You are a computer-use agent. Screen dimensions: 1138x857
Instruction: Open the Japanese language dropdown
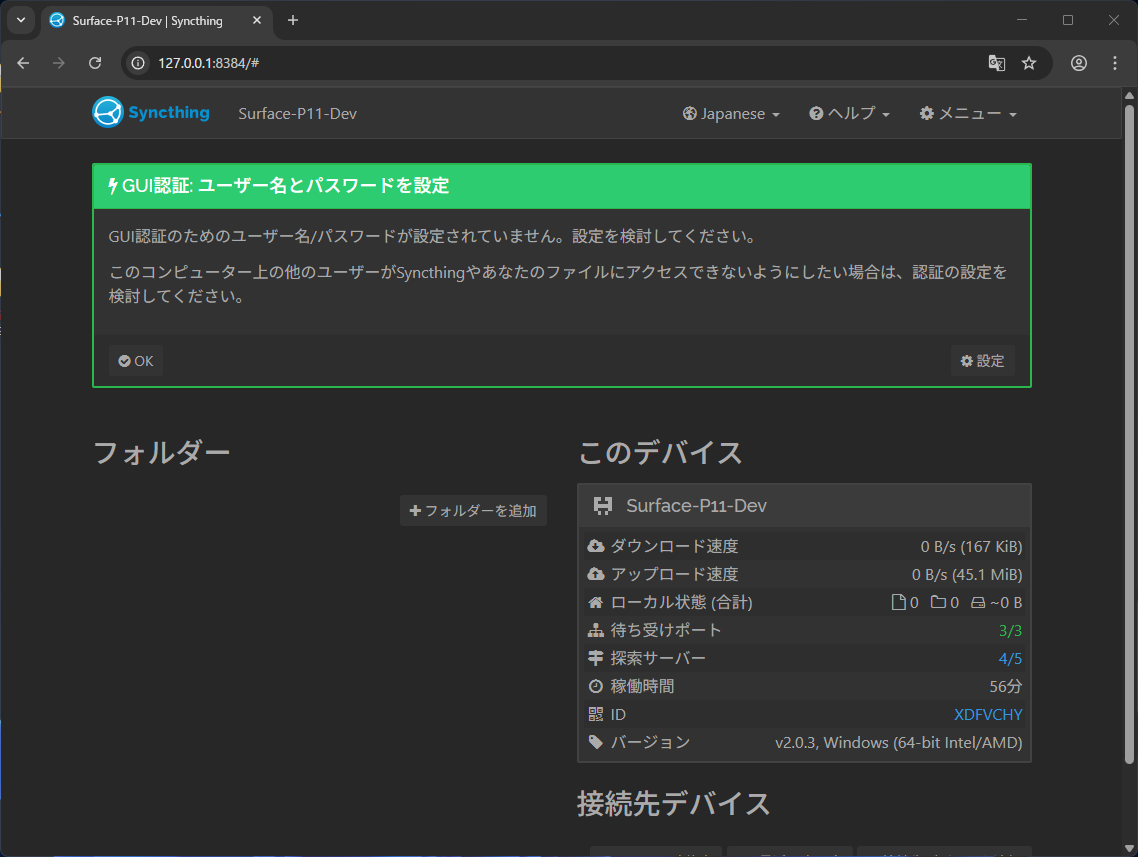[x=731, y=113]
